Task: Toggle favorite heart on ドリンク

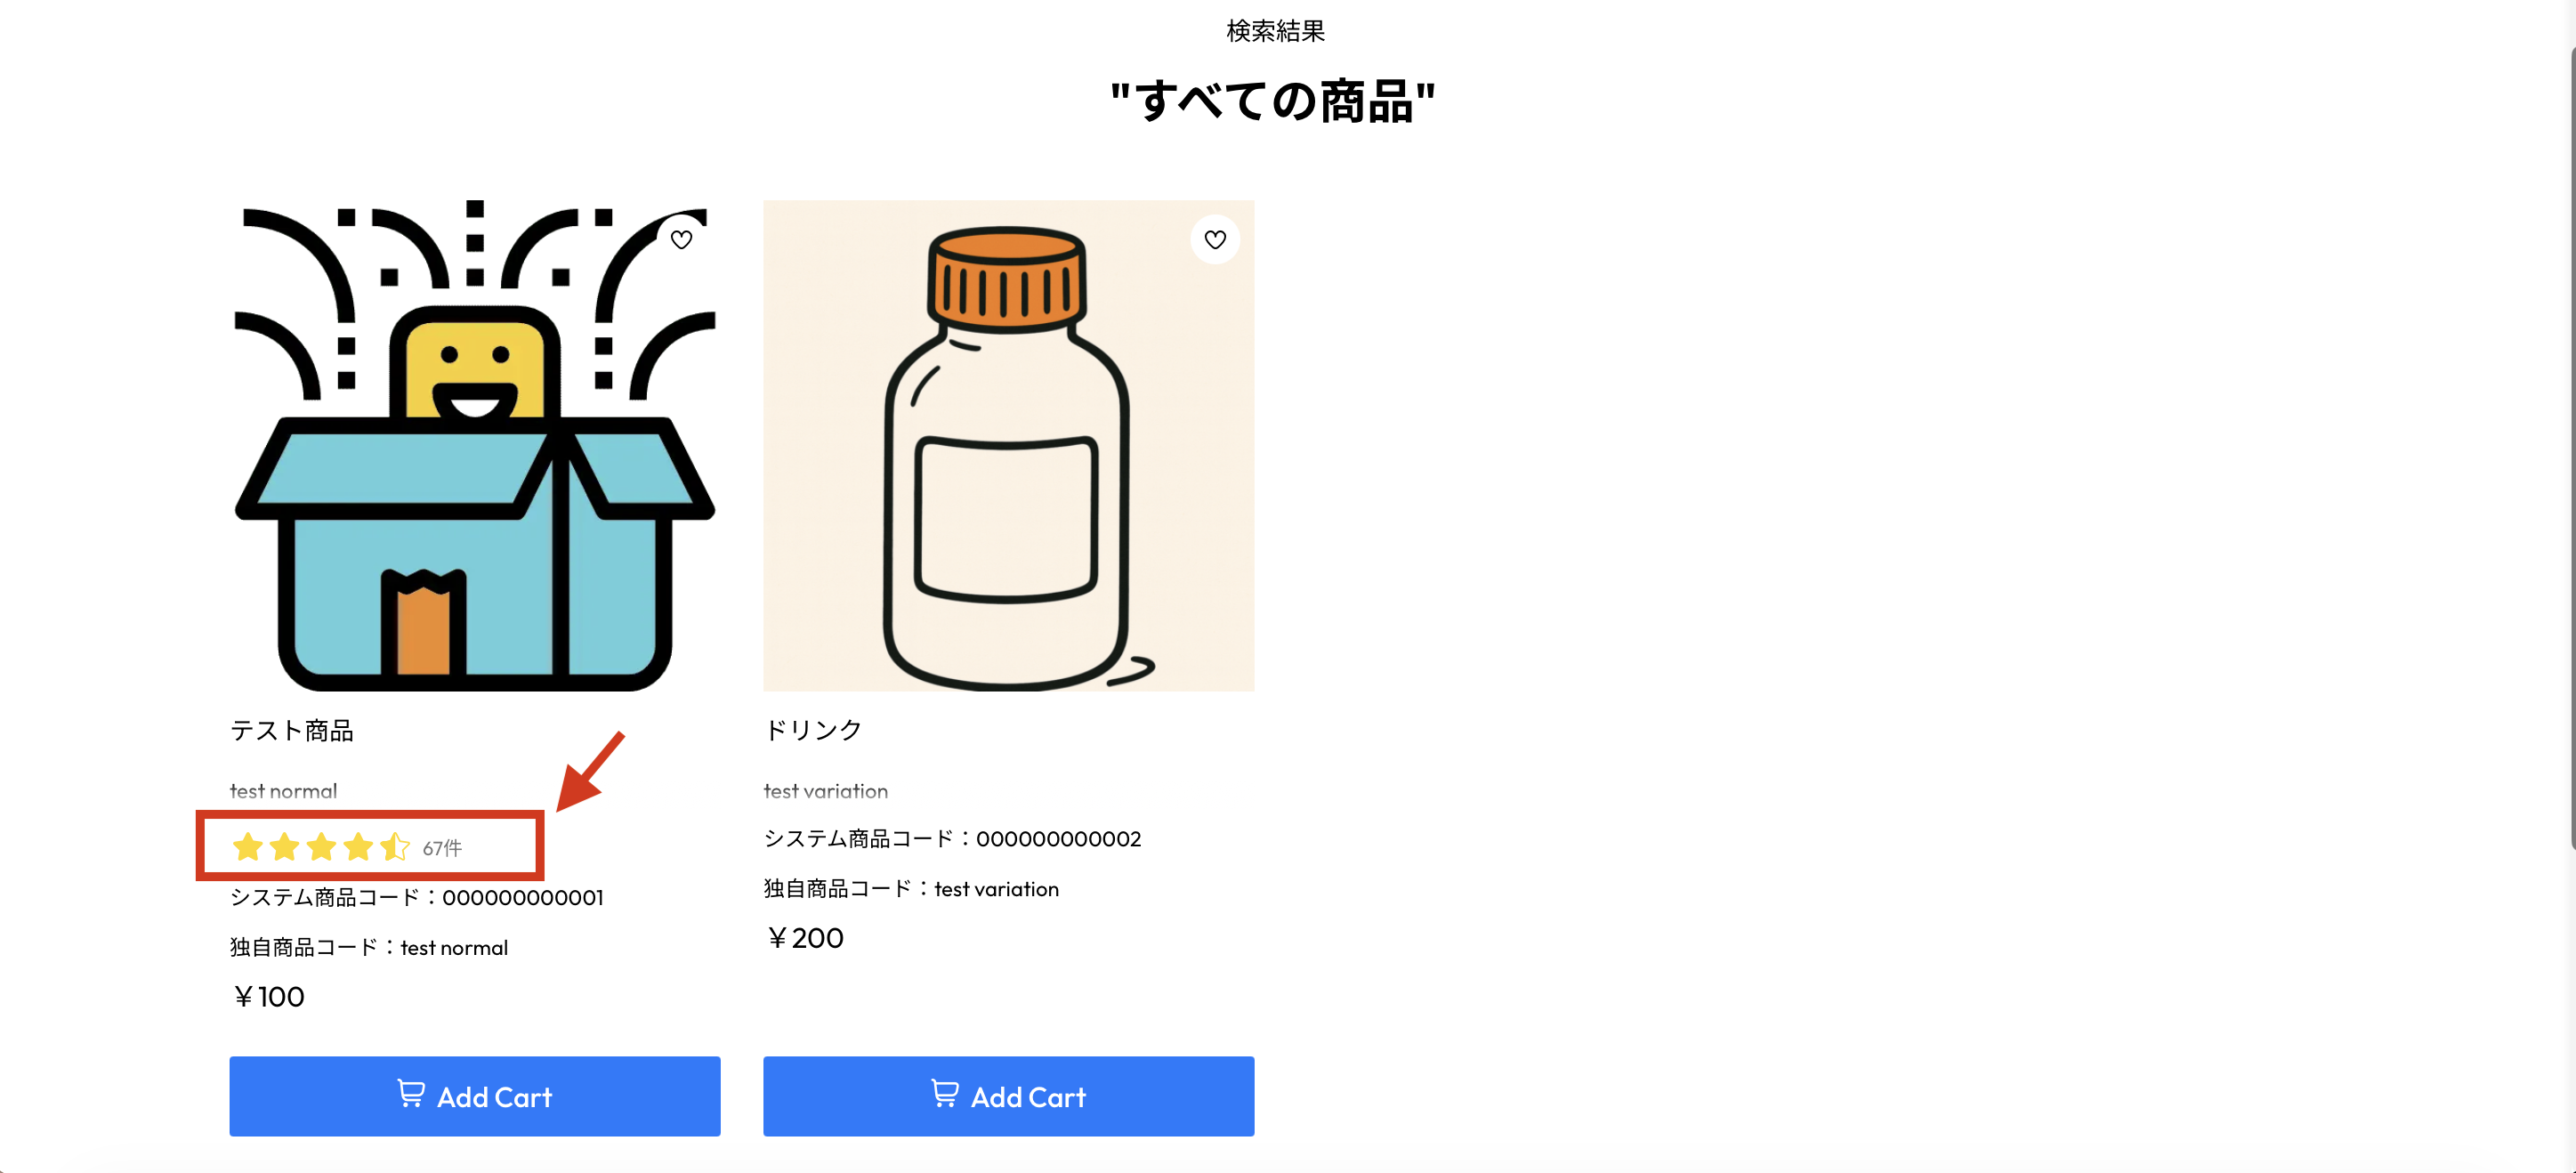Action: coord(1215,240)
